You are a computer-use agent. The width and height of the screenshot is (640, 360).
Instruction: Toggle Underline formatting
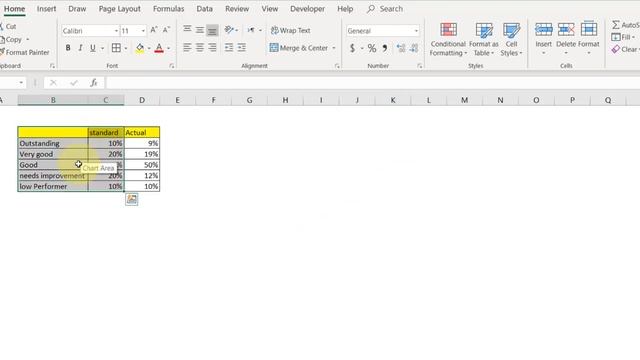pos(93,48)
